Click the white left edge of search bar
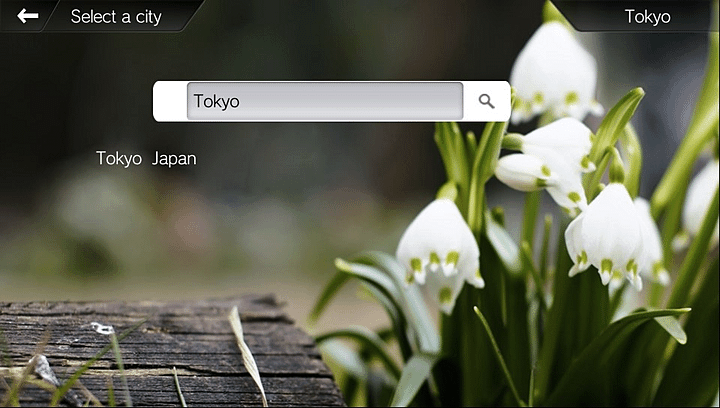Image resolution: width=720 pixels, height=408 pixels. (169, 101)
